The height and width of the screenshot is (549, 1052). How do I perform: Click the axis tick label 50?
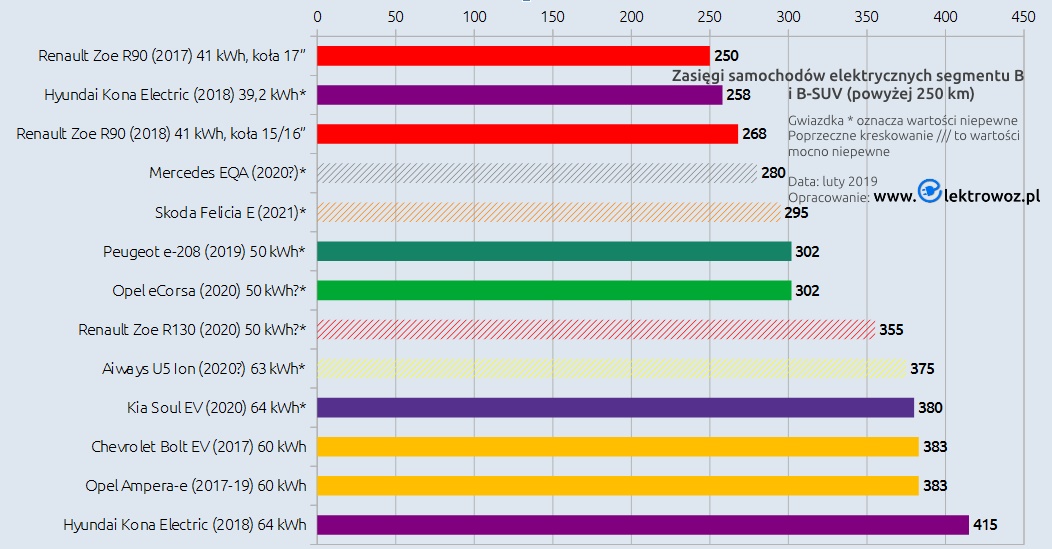(396, 17)
